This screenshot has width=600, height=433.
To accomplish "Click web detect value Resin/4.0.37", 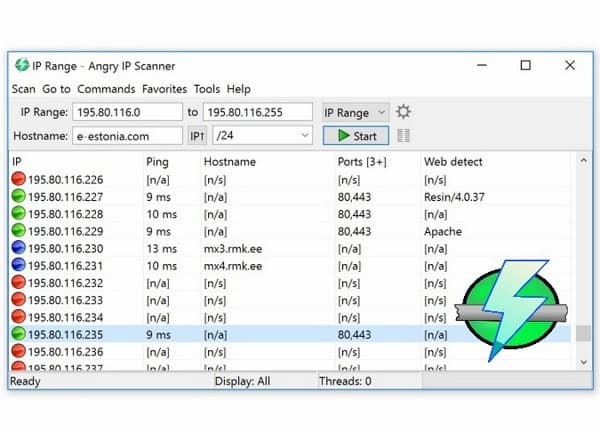I will 454,197.
